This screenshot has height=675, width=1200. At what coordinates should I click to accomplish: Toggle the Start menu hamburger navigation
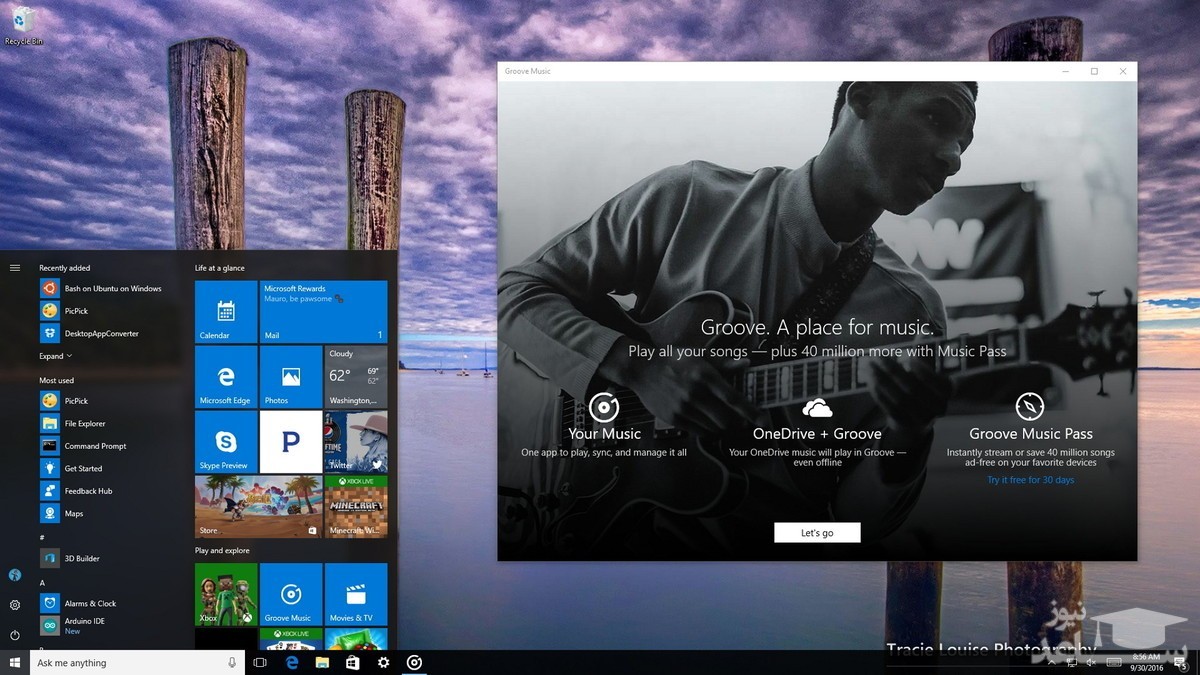15,268
